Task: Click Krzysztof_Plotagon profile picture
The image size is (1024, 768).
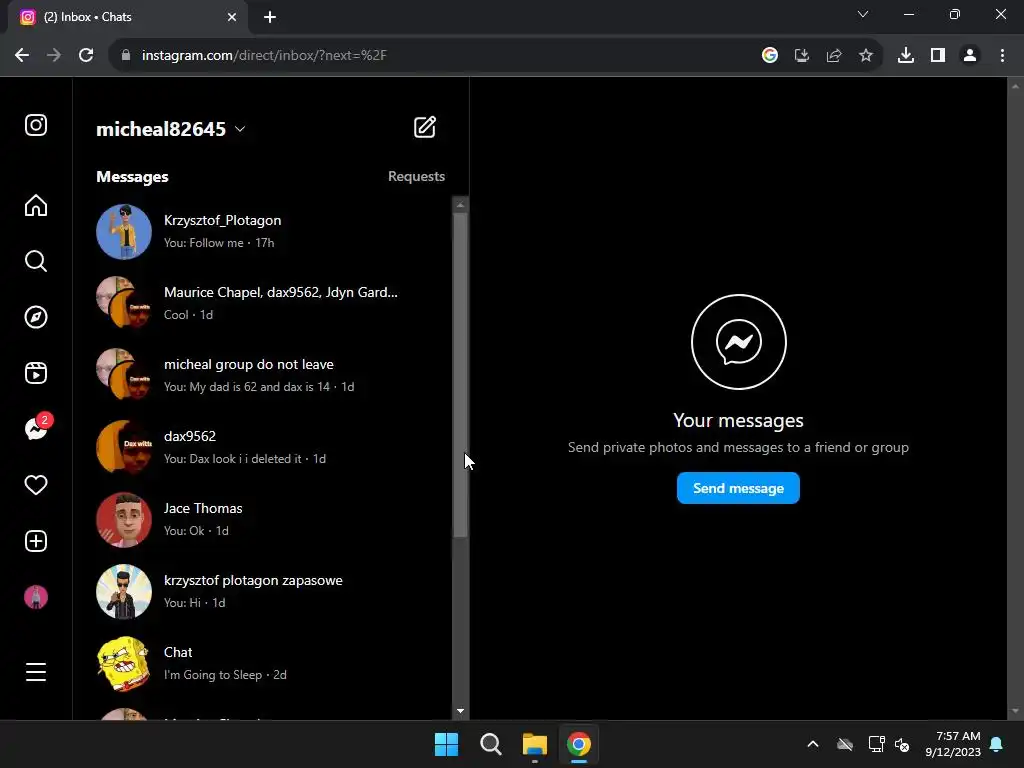Action: point(124,232)
